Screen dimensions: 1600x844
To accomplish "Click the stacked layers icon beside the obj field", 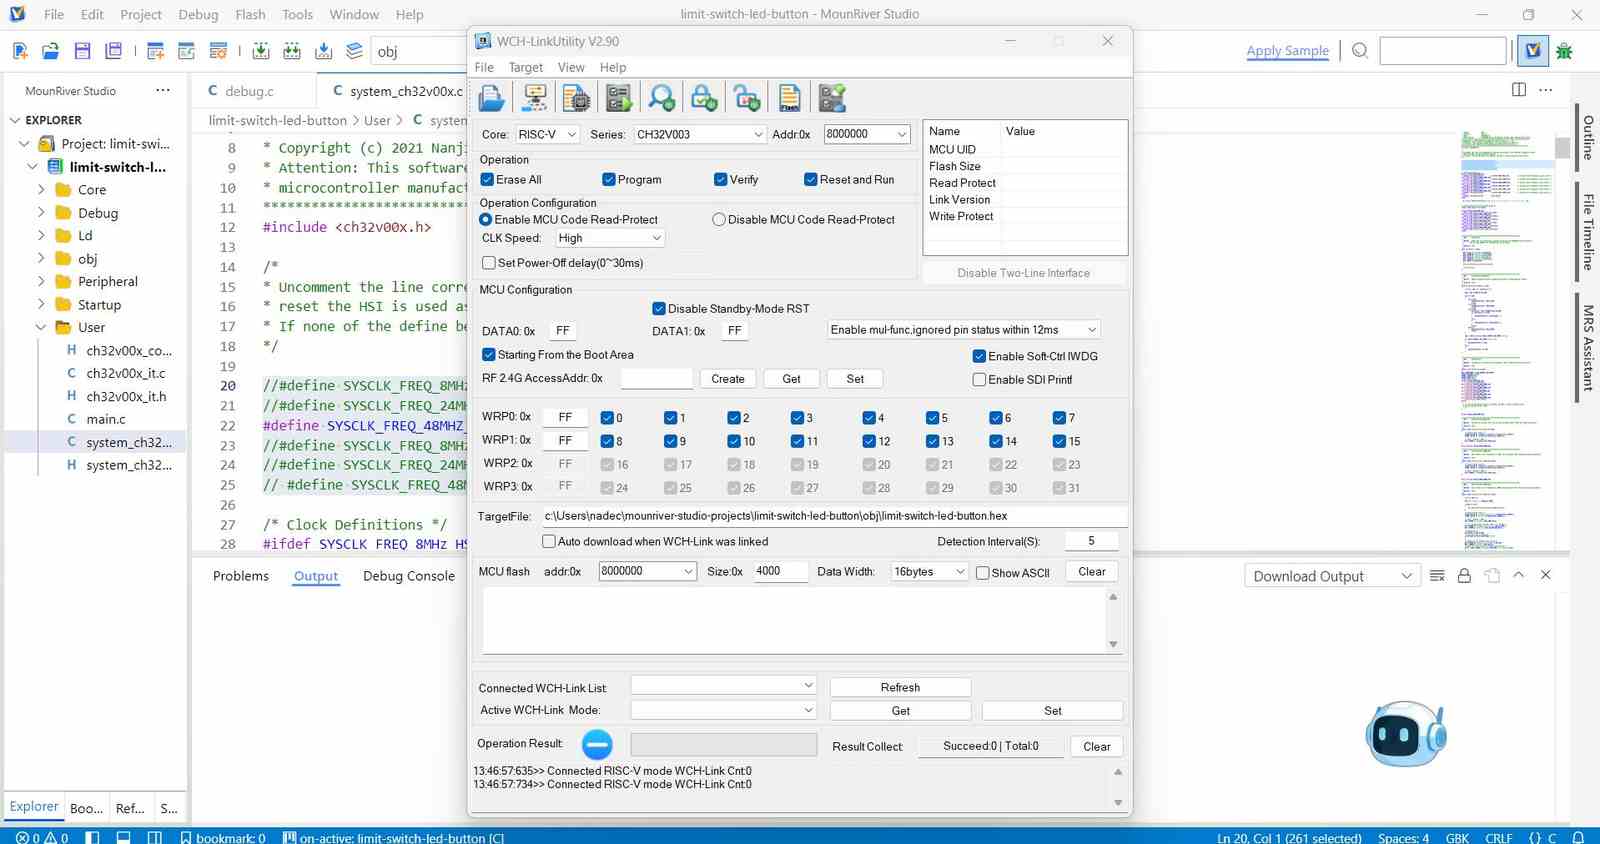I will 354,51.
